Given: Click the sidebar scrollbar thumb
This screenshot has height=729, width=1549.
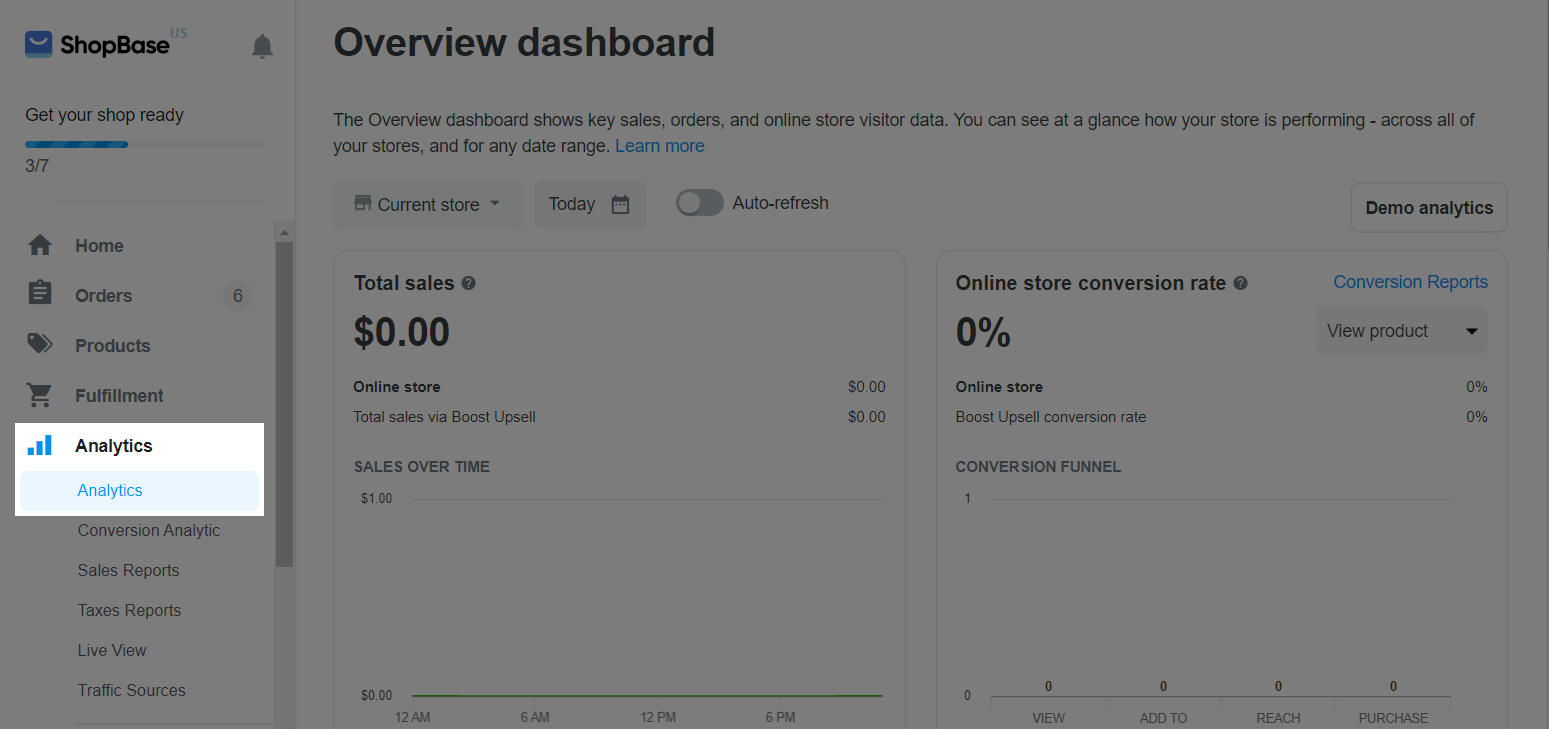Looking at the screenshot, I should [284, 404].
